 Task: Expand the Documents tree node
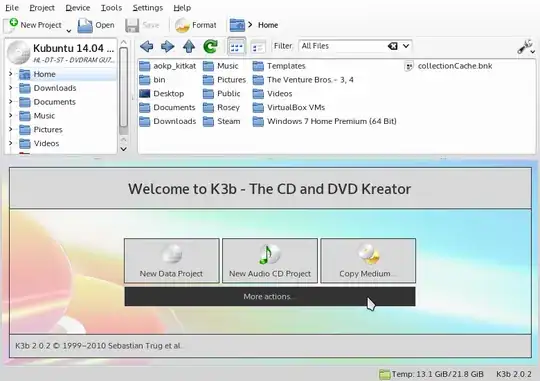[10, 102]
